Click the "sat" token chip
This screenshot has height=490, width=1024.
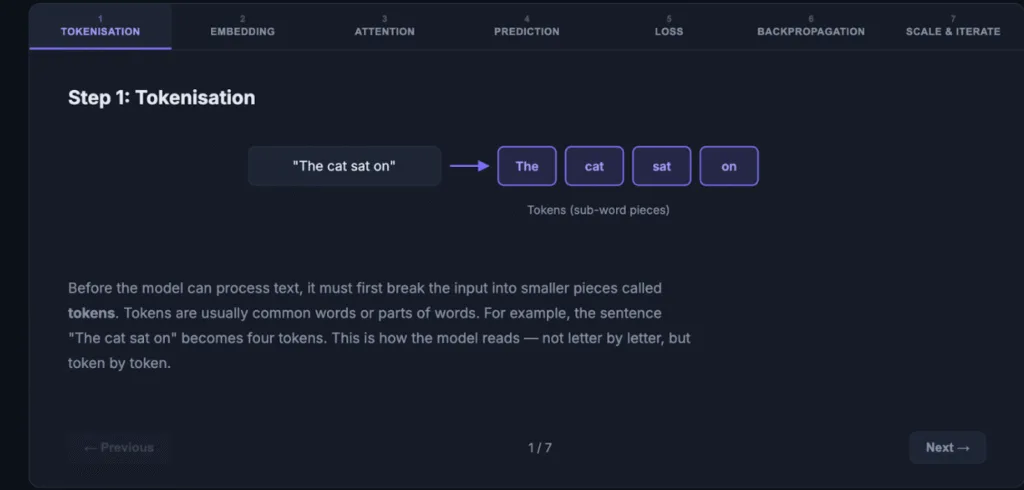pyautogui.click(x=662, y=166)
